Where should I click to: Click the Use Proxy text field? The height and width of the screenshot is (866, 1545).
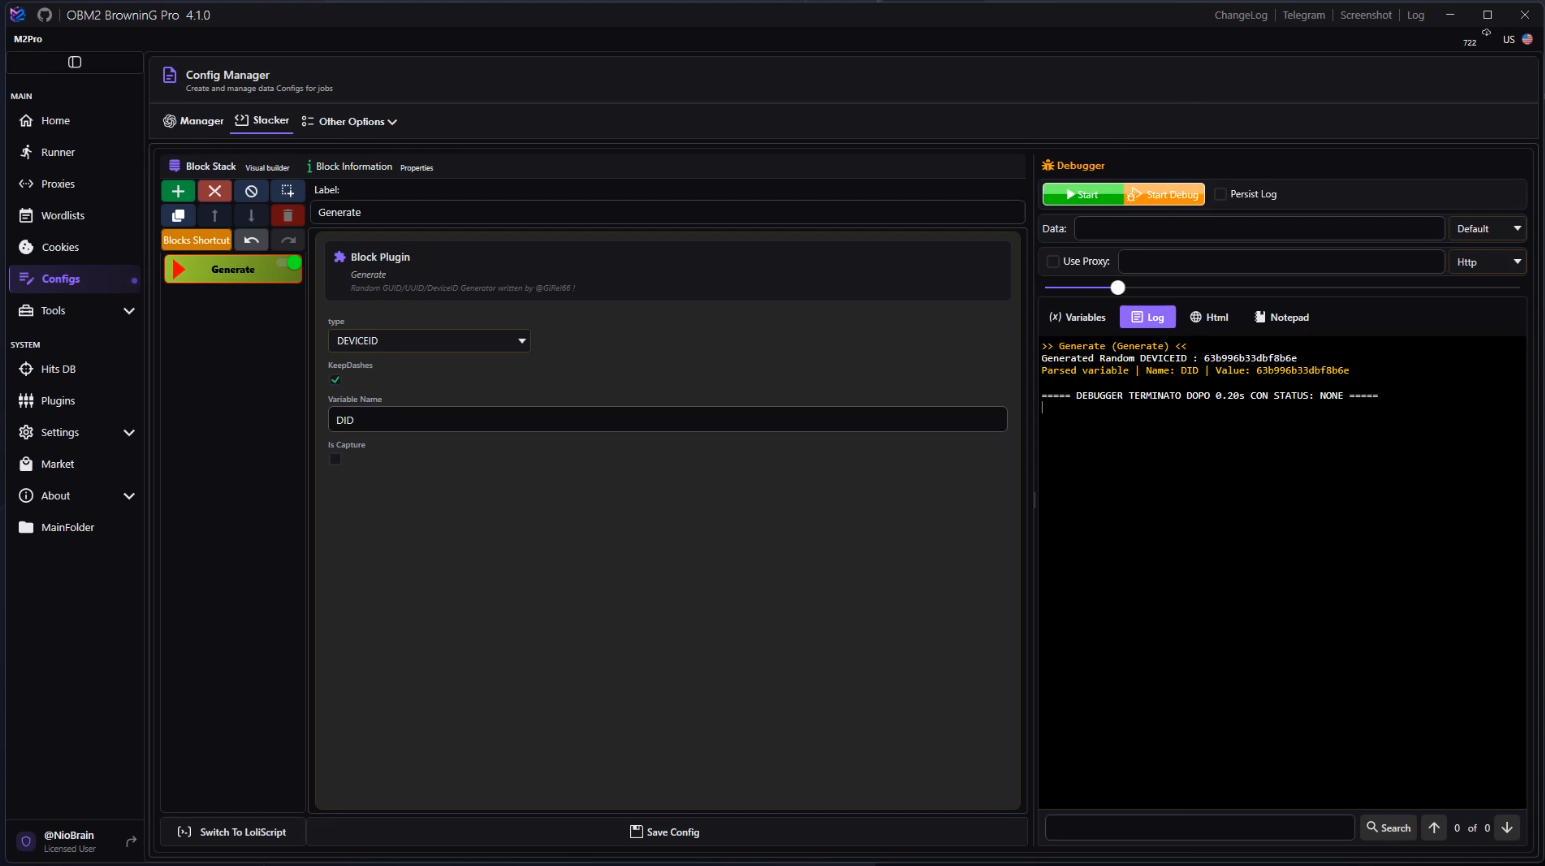(x=1281, y=262)
